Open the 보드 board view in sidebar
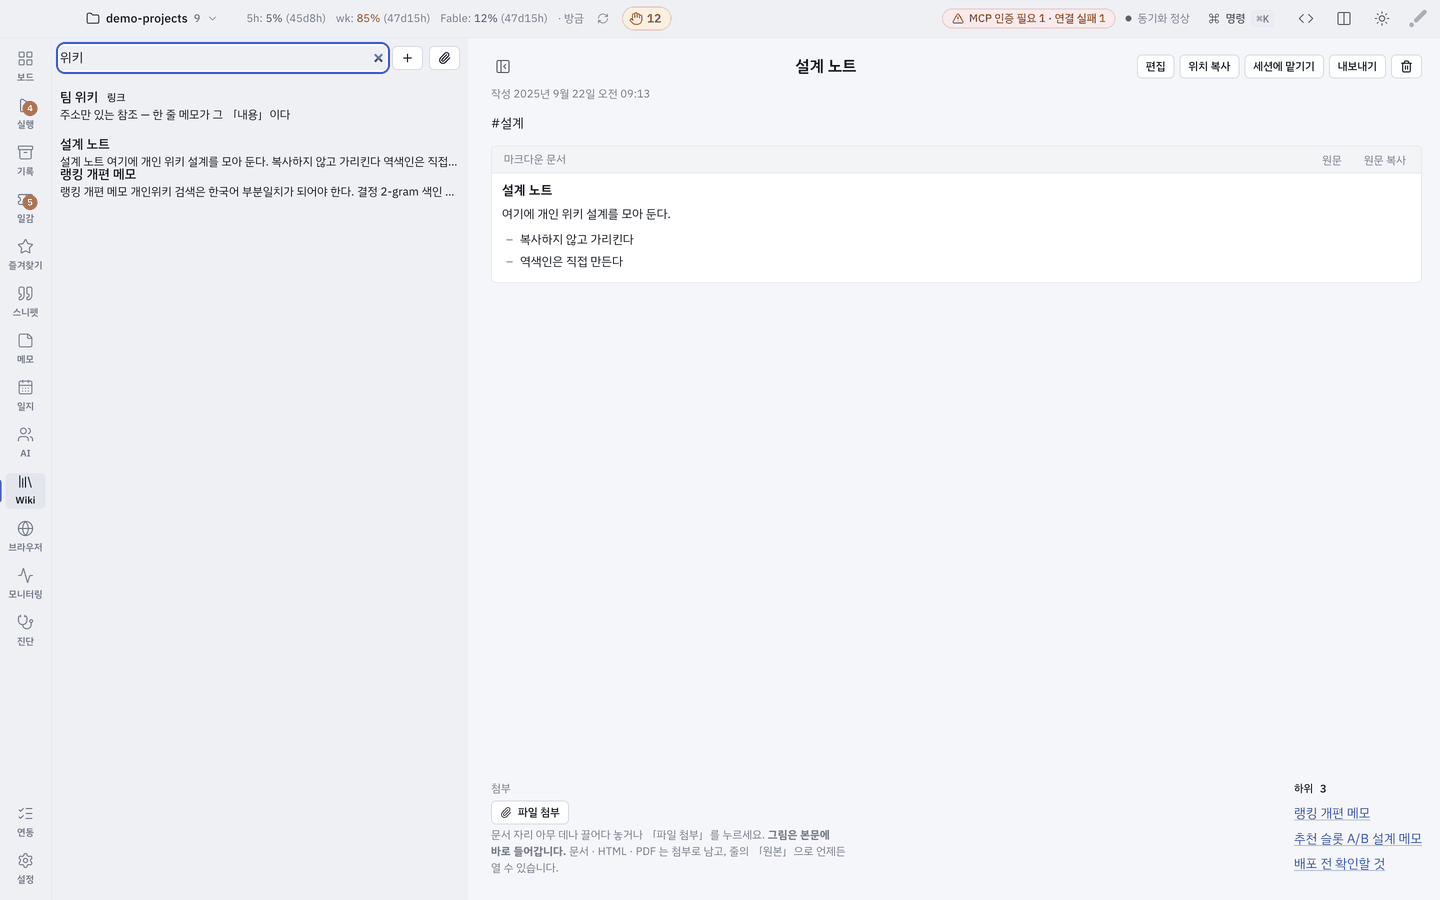1440x900 pixels. (x=25, y=66)
